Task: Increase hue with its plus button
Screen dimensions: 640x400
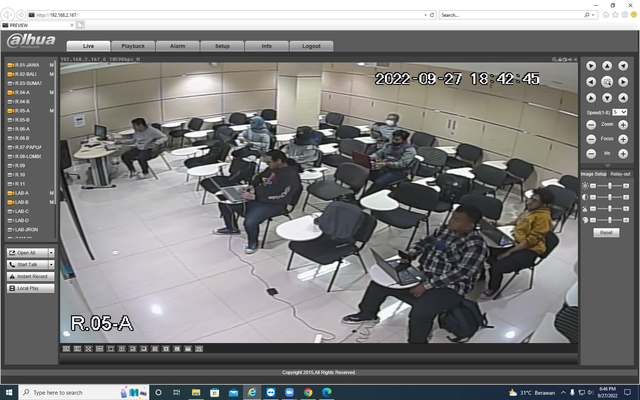Action: 626,220
